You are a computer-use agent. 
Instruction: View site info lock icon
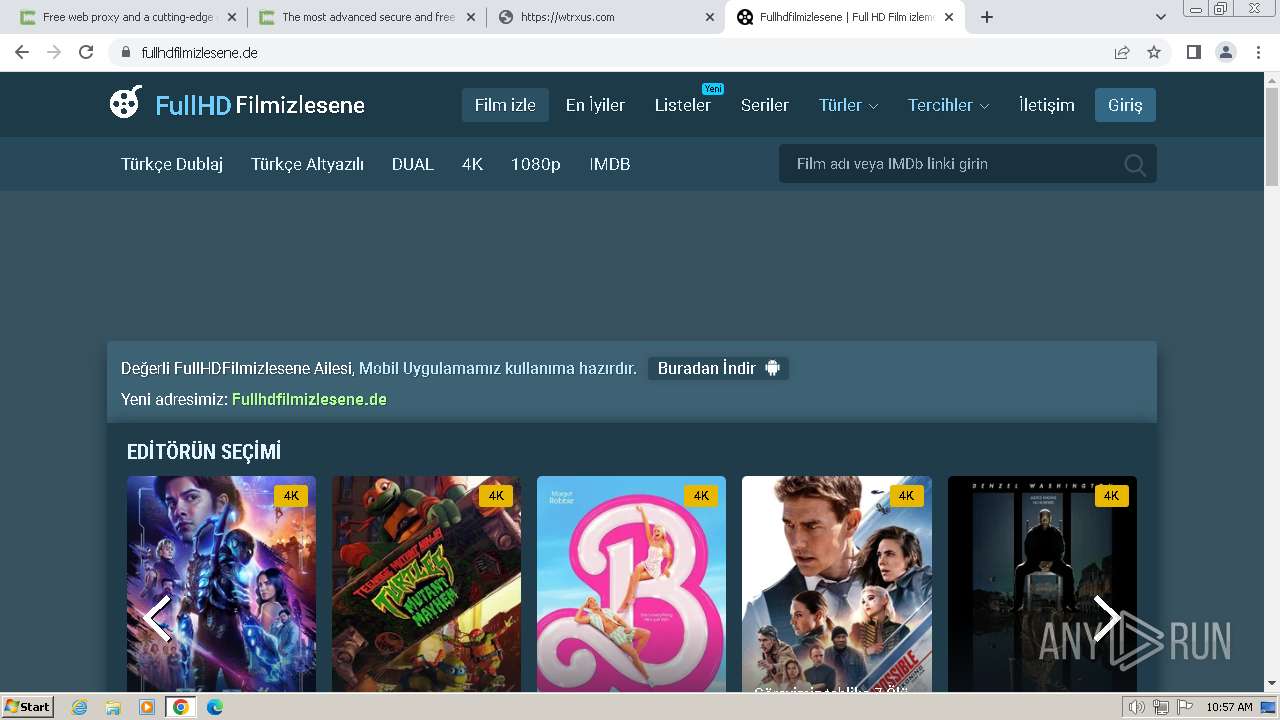[x=126, y=52]
